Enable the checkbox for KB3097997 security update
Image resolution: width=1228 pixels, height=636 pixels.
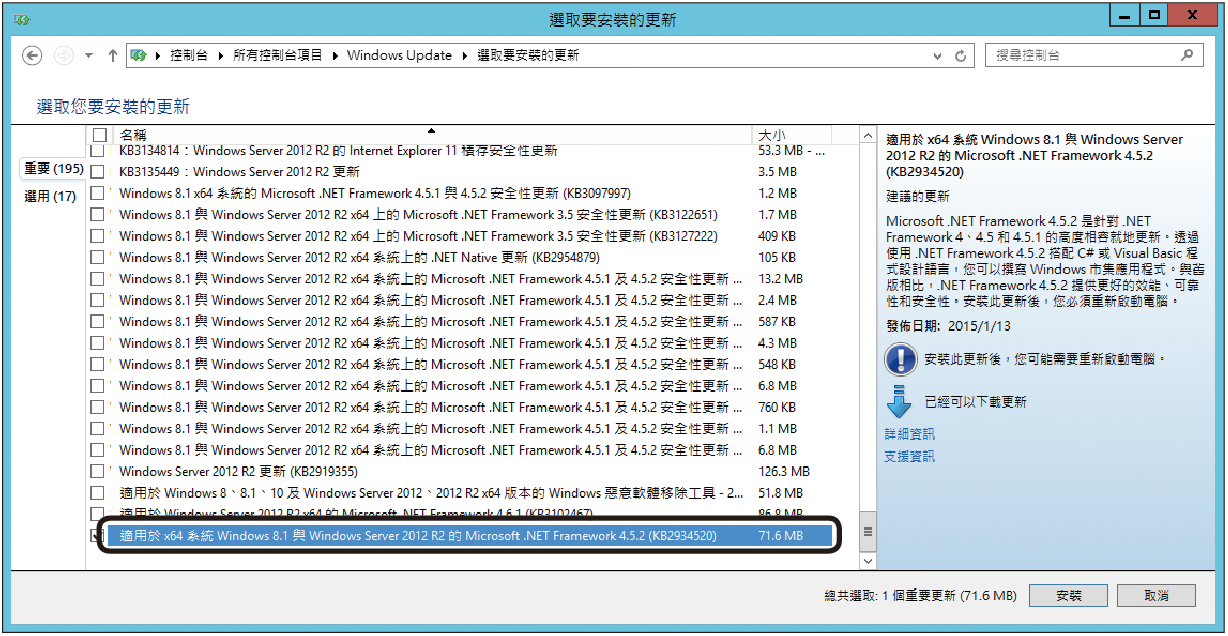(97, 193)
